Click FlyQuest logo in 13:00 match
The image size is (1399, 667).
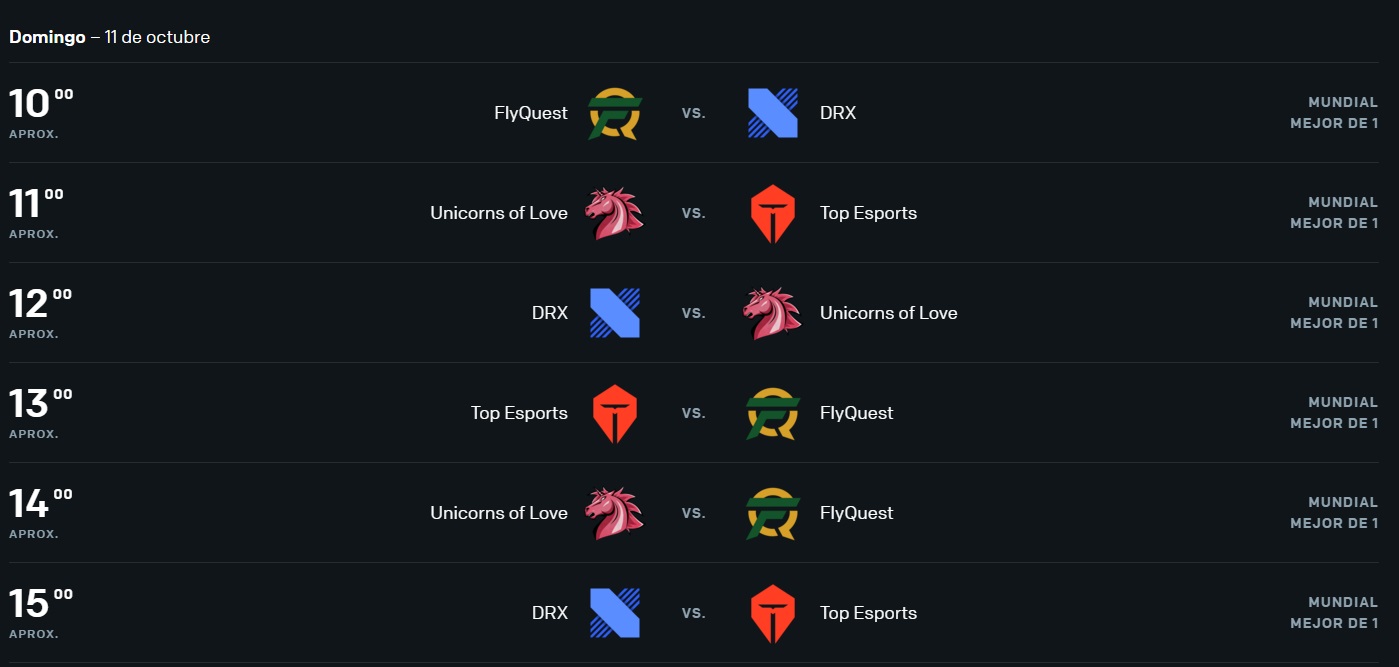pyautogui.click(x=773, y=413)
